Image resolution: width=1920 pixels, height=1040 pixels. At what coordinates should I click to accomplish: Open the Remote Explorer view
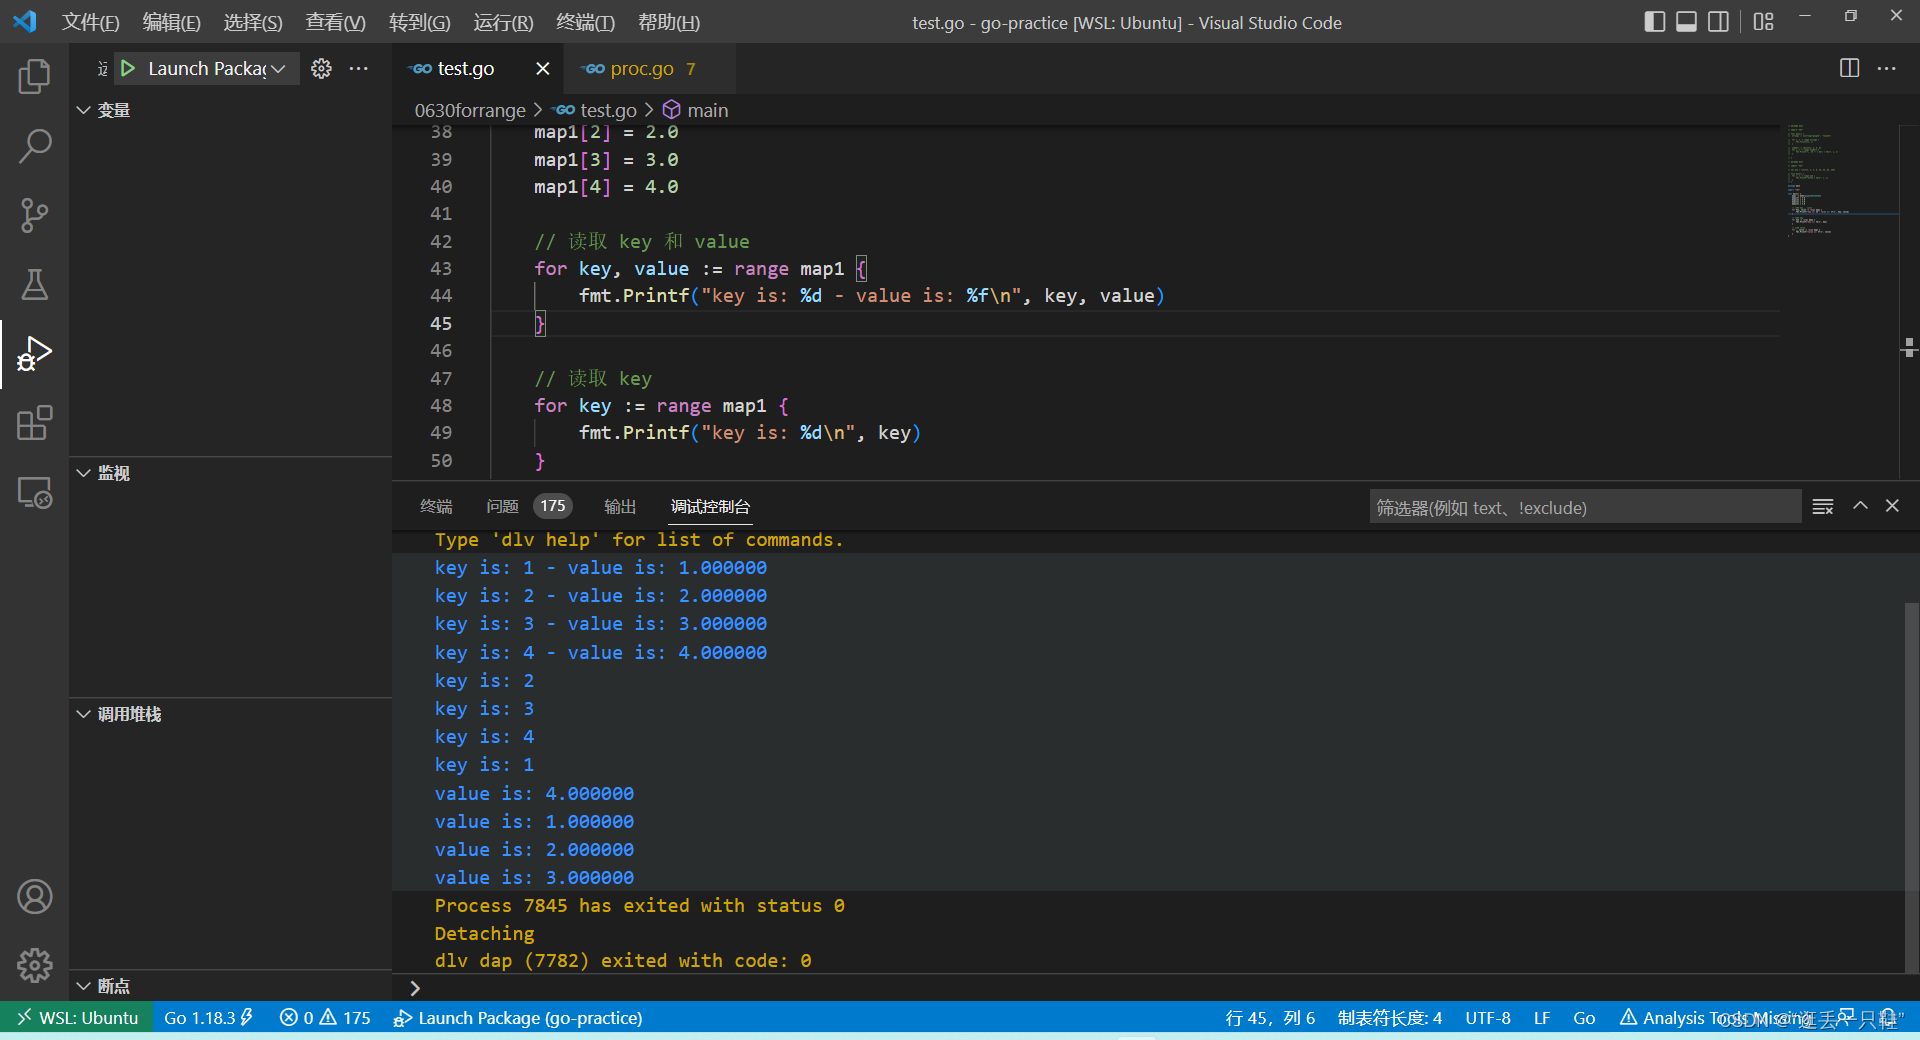[34, 492]
